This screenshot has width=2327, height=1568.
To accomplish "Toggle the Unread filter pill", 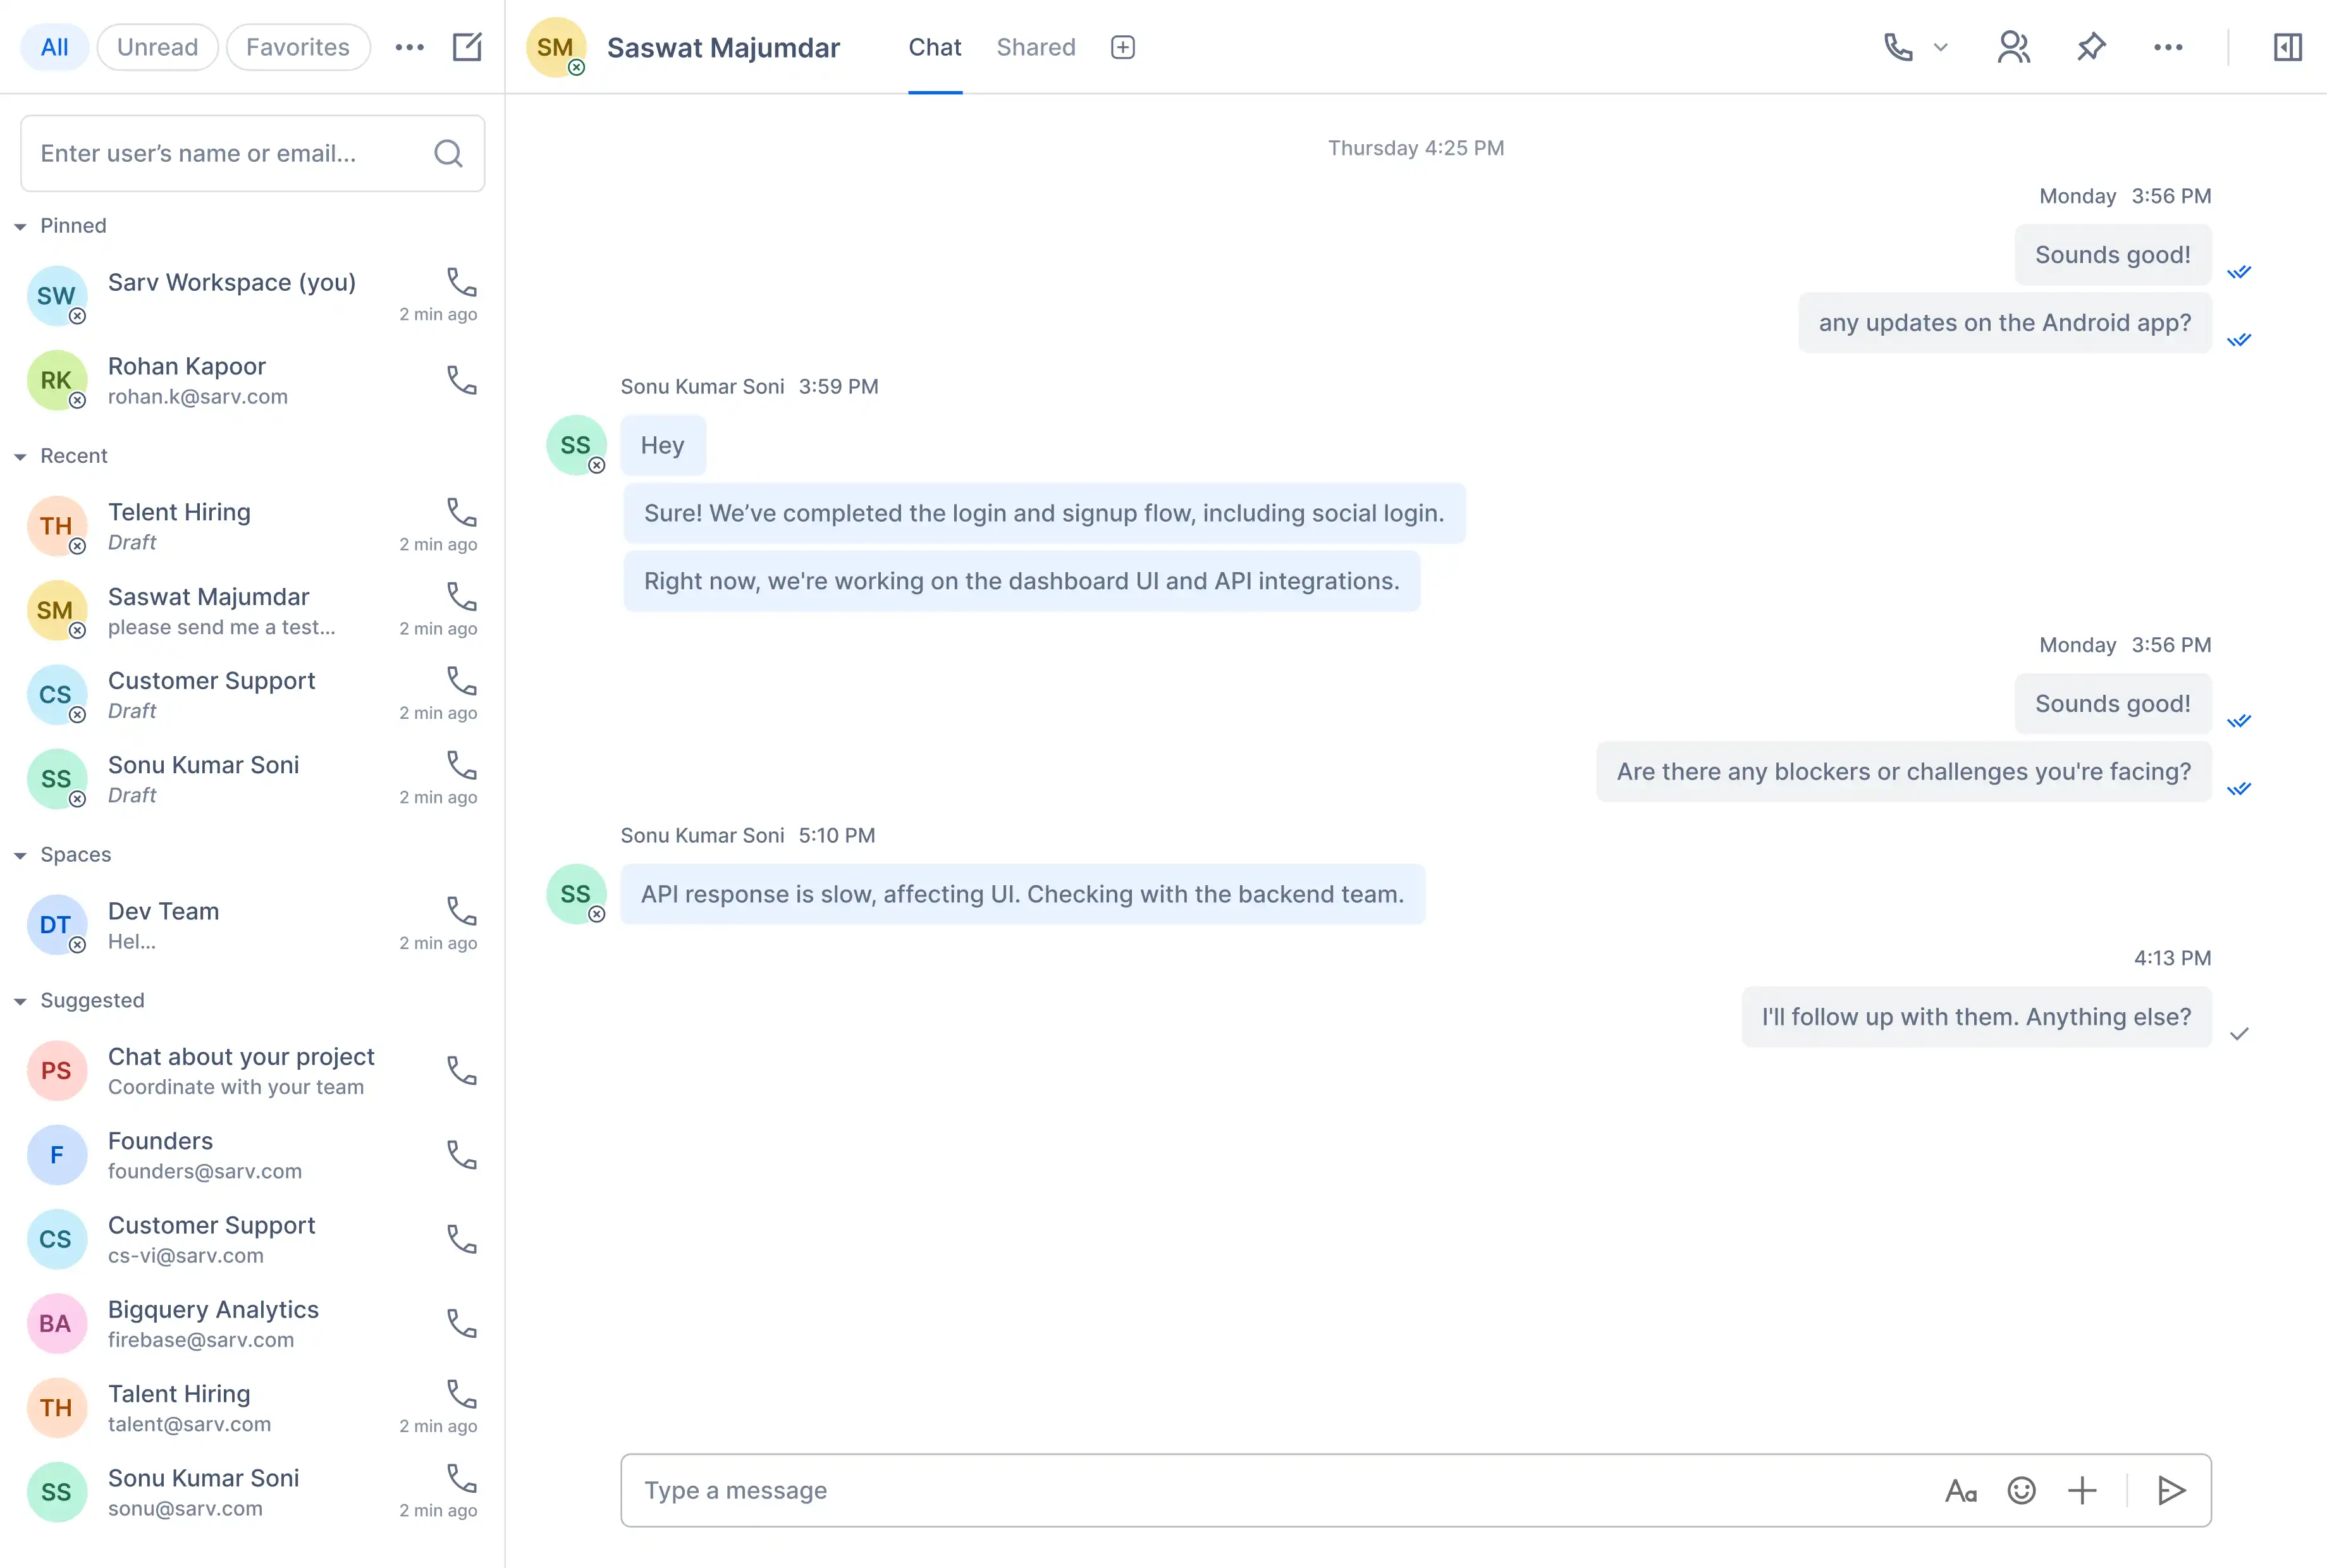I will [157, 47].
